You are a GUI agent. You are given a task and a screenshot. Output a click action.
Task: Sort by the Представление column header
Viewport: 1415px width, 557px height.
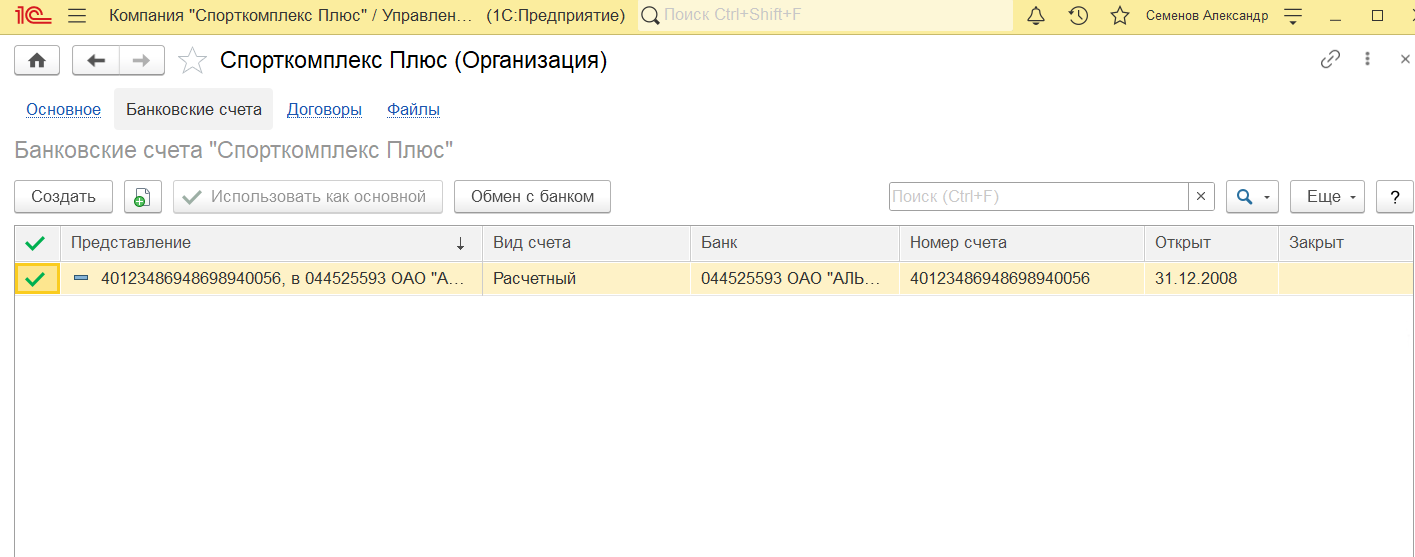click(x=272, y=243)
